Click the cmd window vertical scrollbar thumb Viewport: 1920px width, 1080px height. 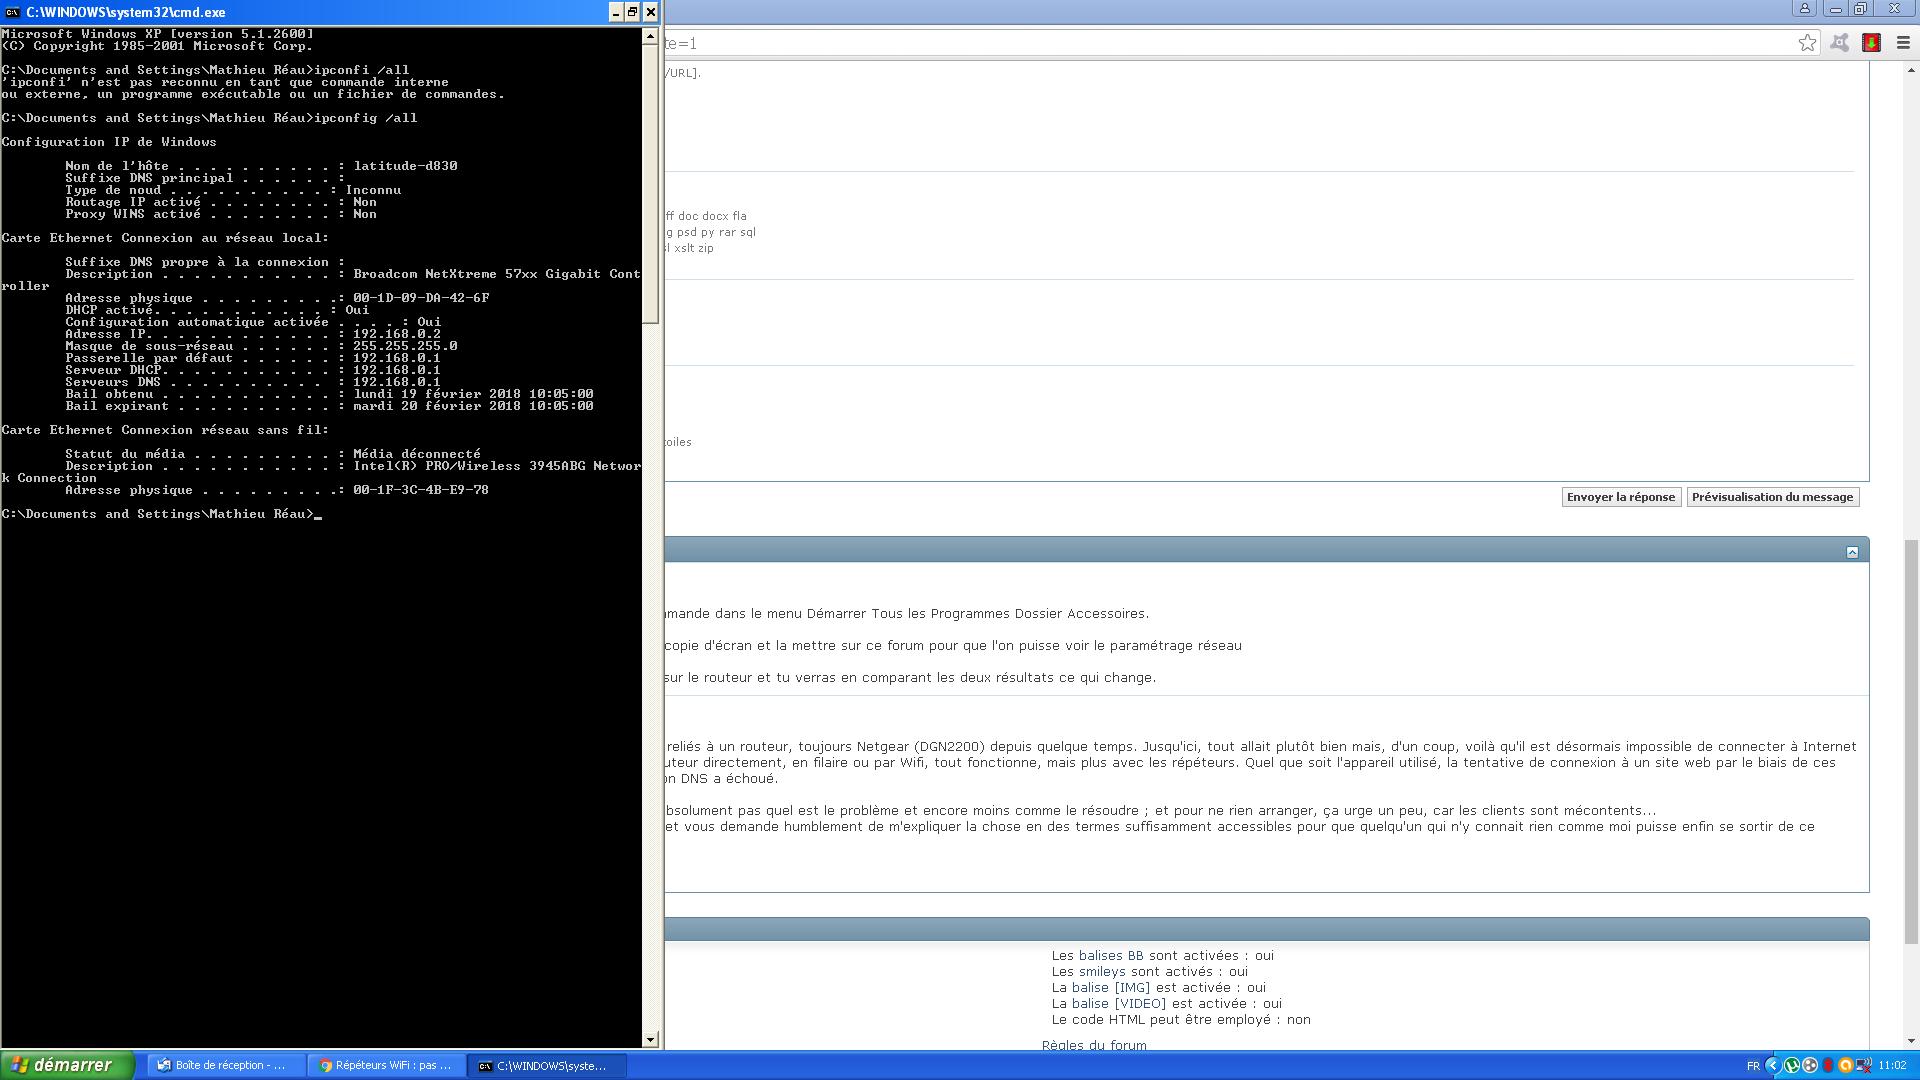[x=650, y=184]
